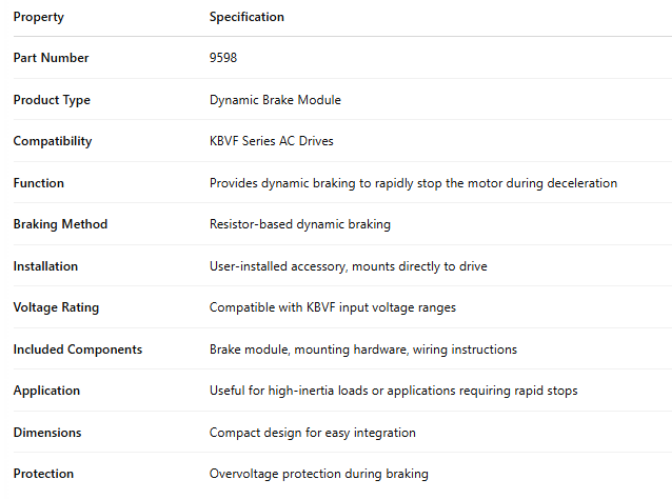Click the dynamic braking function description

click(413, 183)
